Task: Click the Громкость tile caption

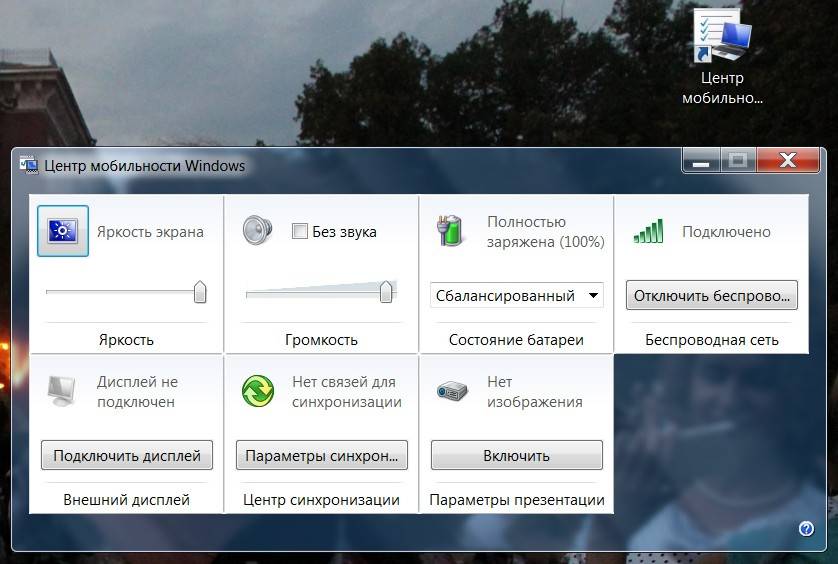Action: click(321, 340)
